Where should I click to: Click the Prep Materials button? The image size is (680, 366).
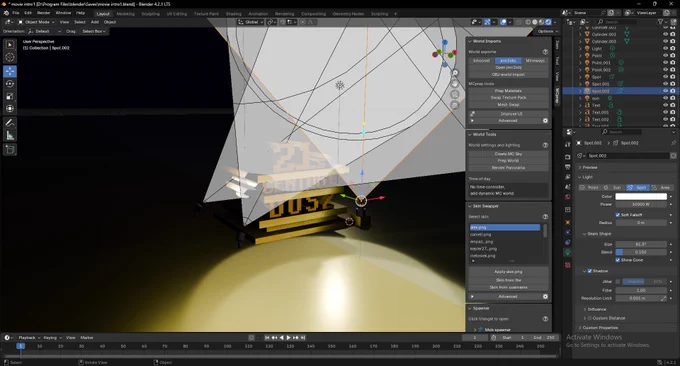pos(508,91)
